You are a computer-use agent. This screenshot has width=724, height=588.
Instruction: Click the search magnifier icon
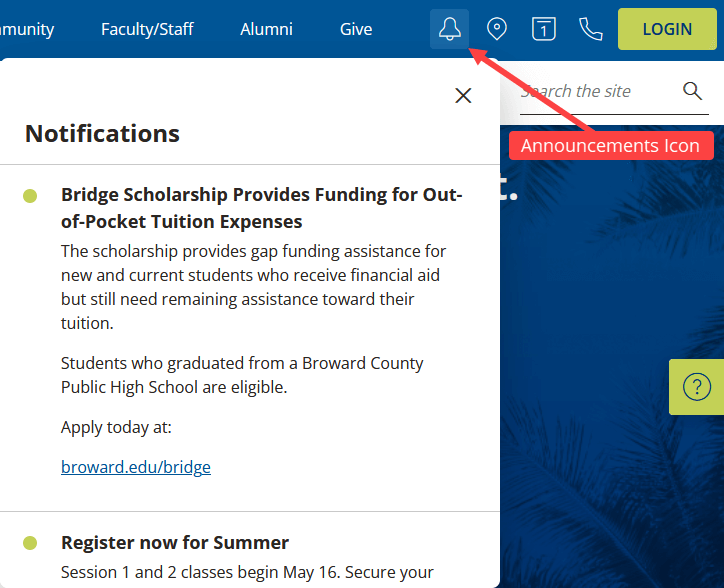click(692, 91)
